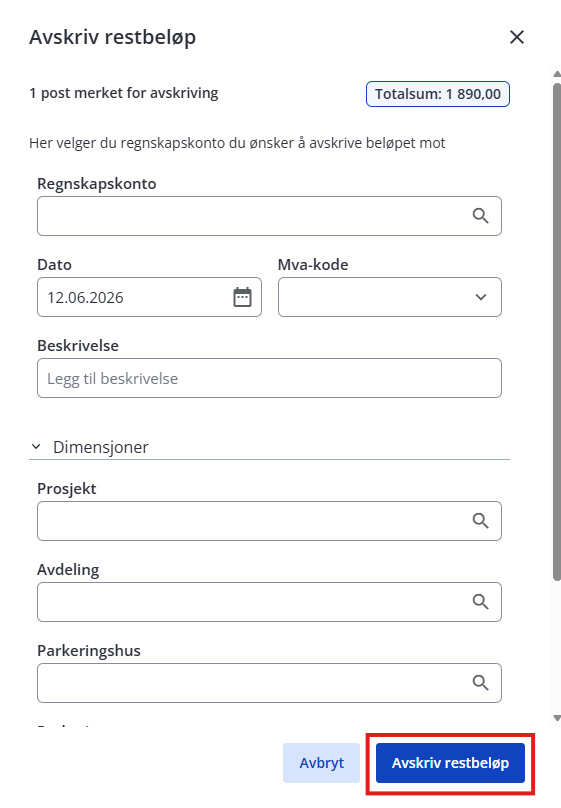The width and height of the screenshot is (561, 808).
Task: Click into the Dato field showing 12.06.2026
Action: click(149, 297)
